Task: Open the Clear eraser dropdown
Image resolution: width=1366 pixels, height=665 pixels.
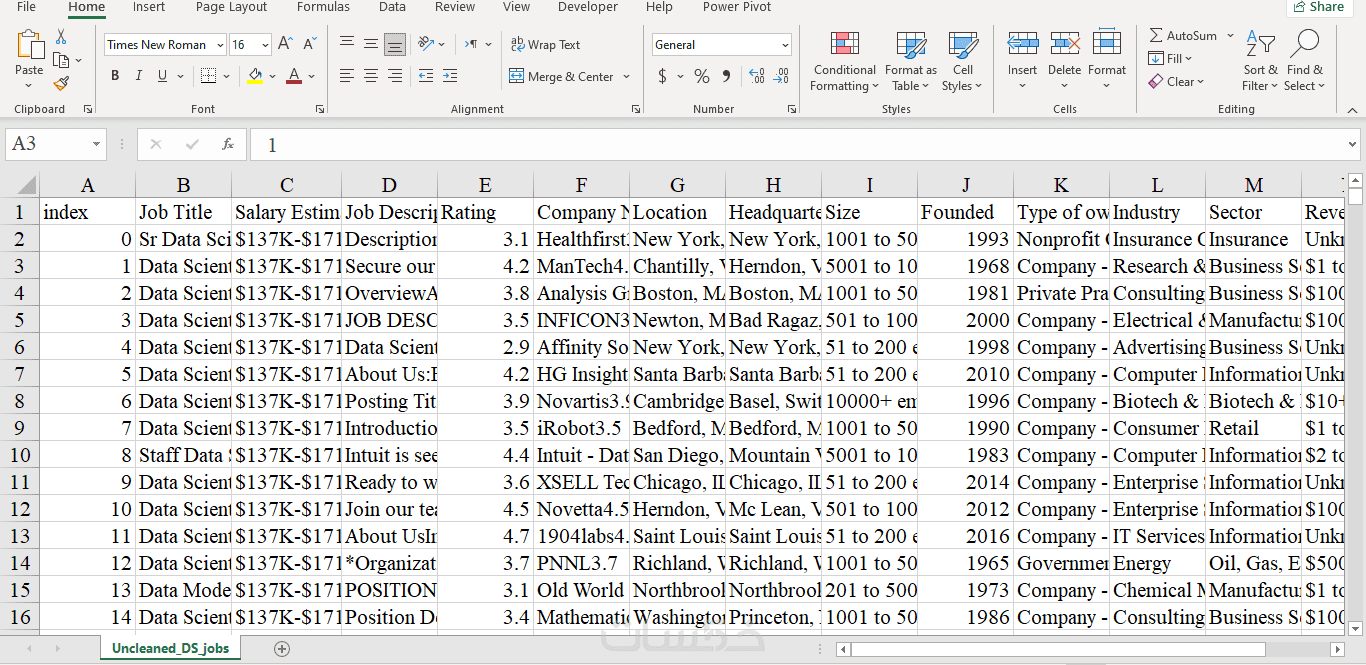Action: pyautogui.click(x=1176, y=81)
